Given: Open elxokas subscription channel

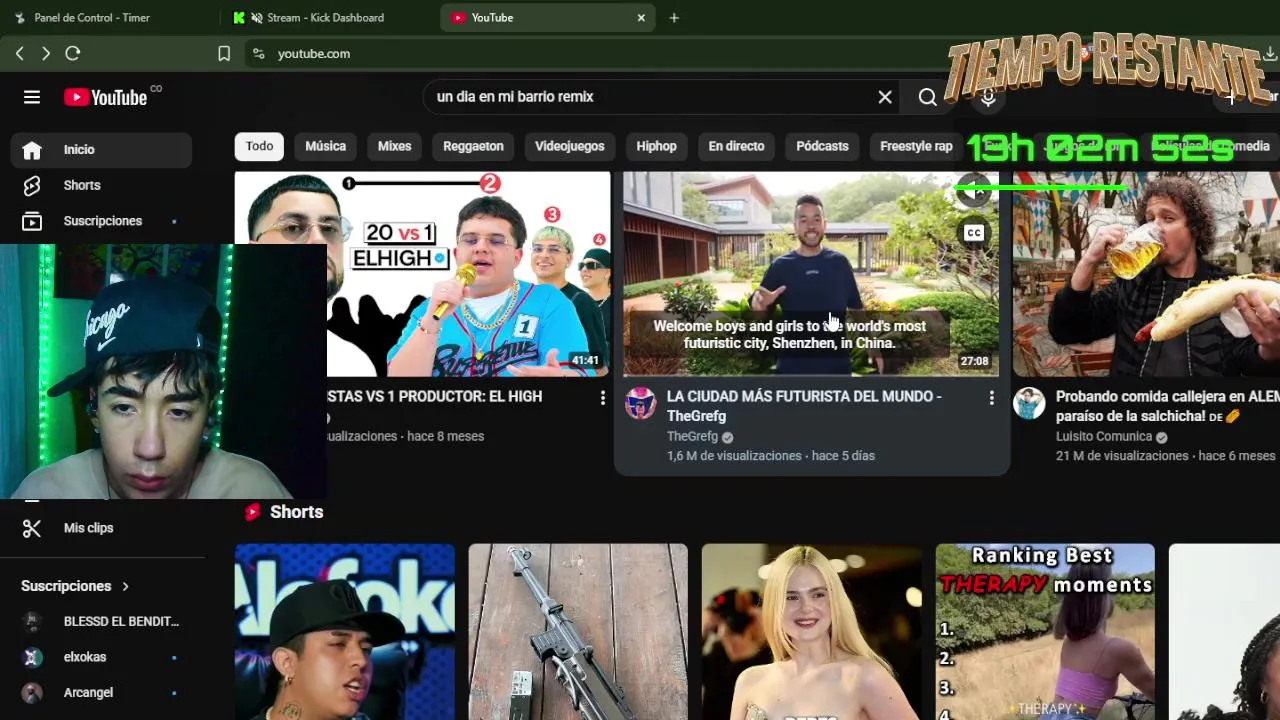Looking at the screenshot, I should click(101, 657).
